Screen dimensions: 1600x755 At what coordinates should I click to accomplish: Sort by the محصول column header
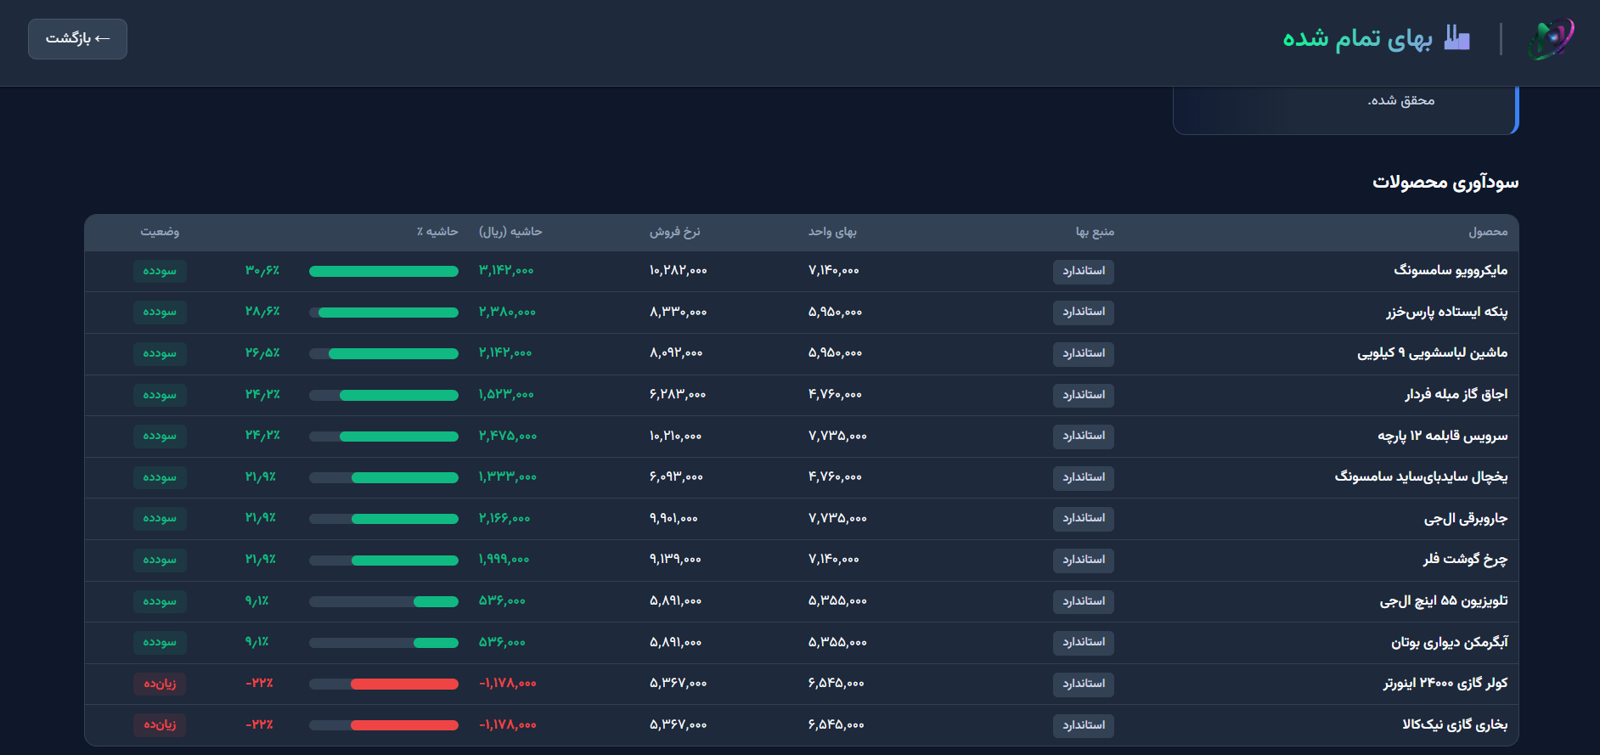[x=1488, y=232]
